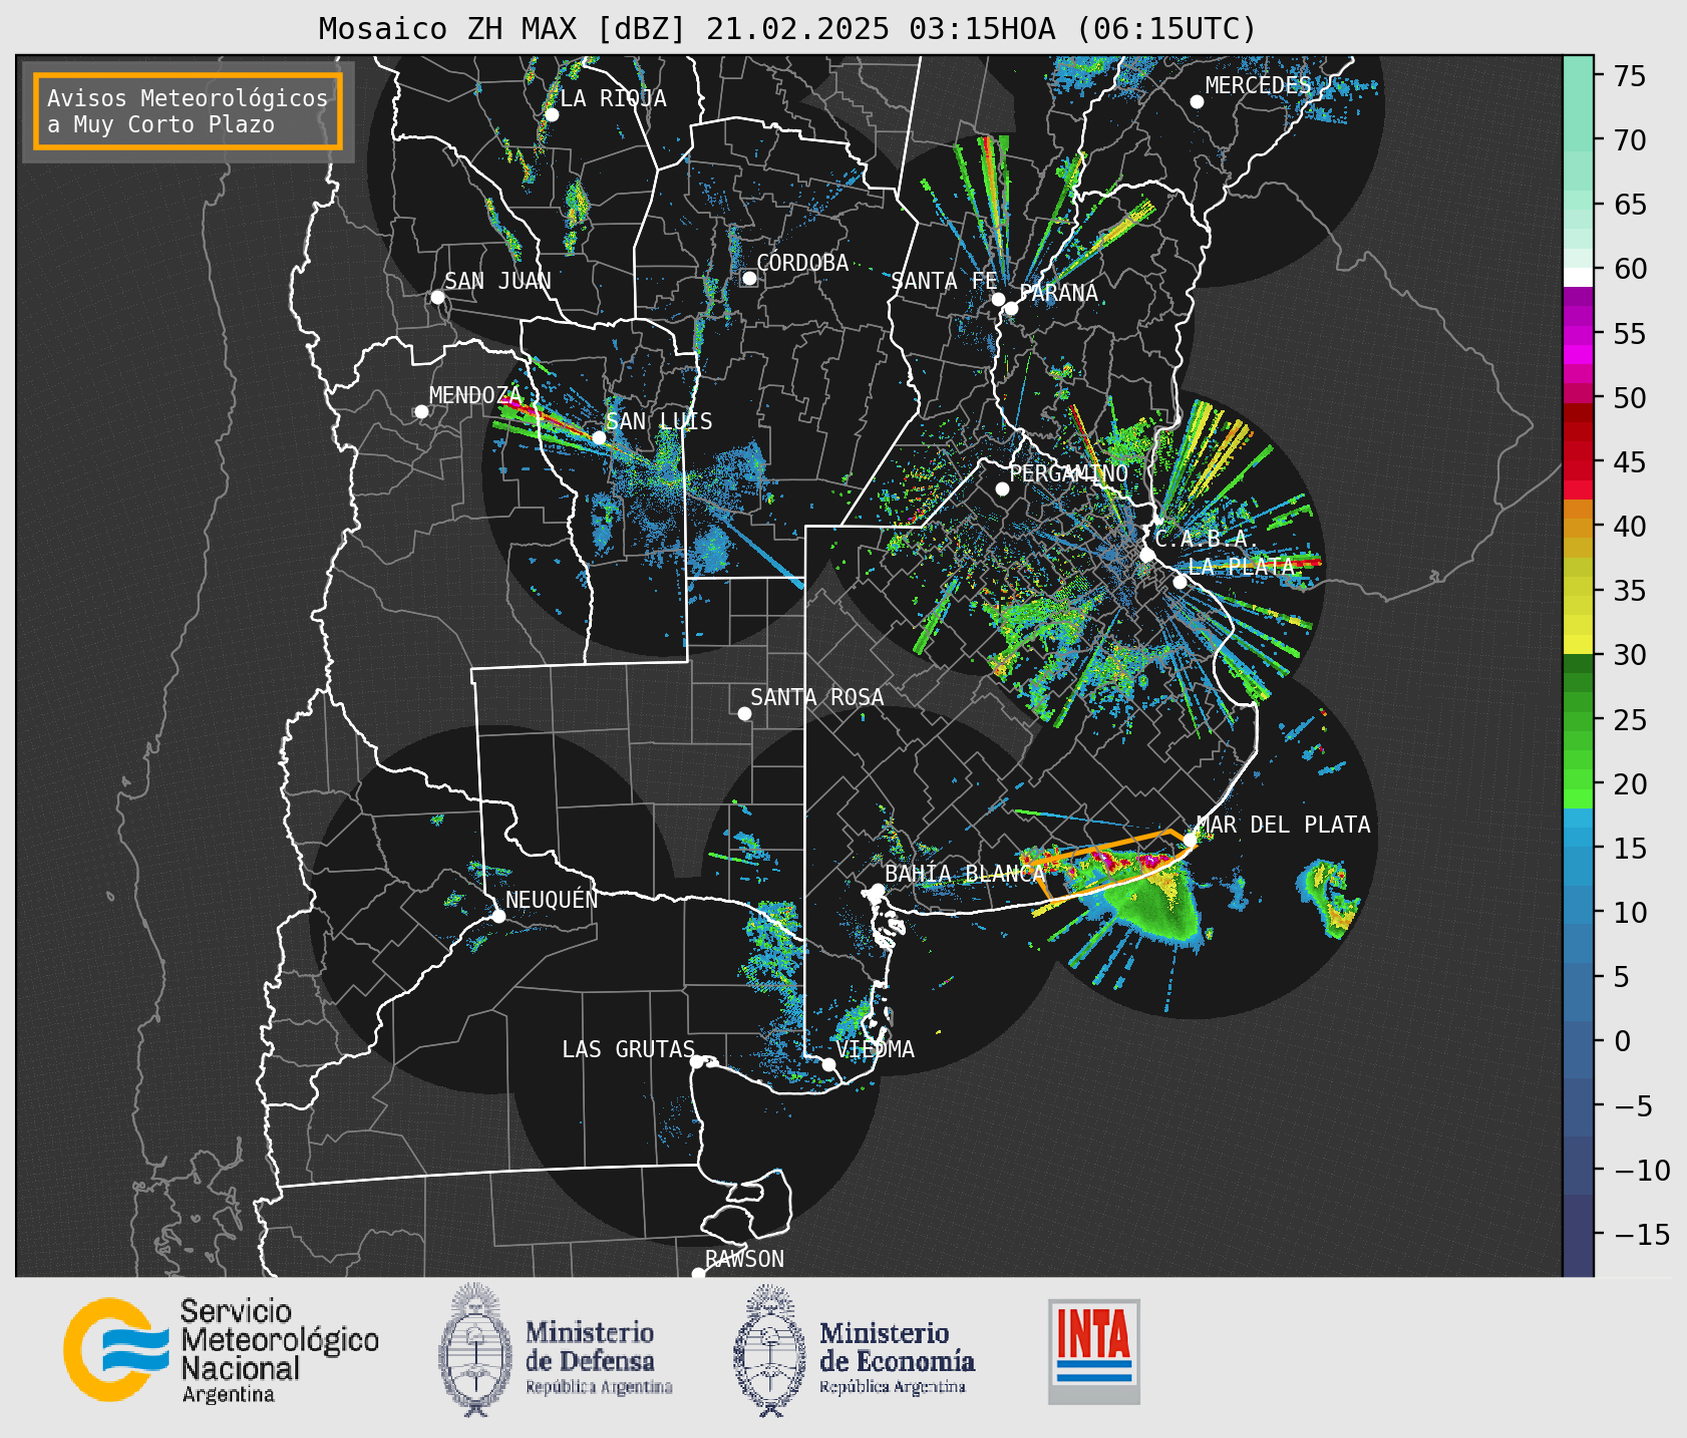
Task: Click the Córdoba city marker dot
Action: click(x=749, y=278)
